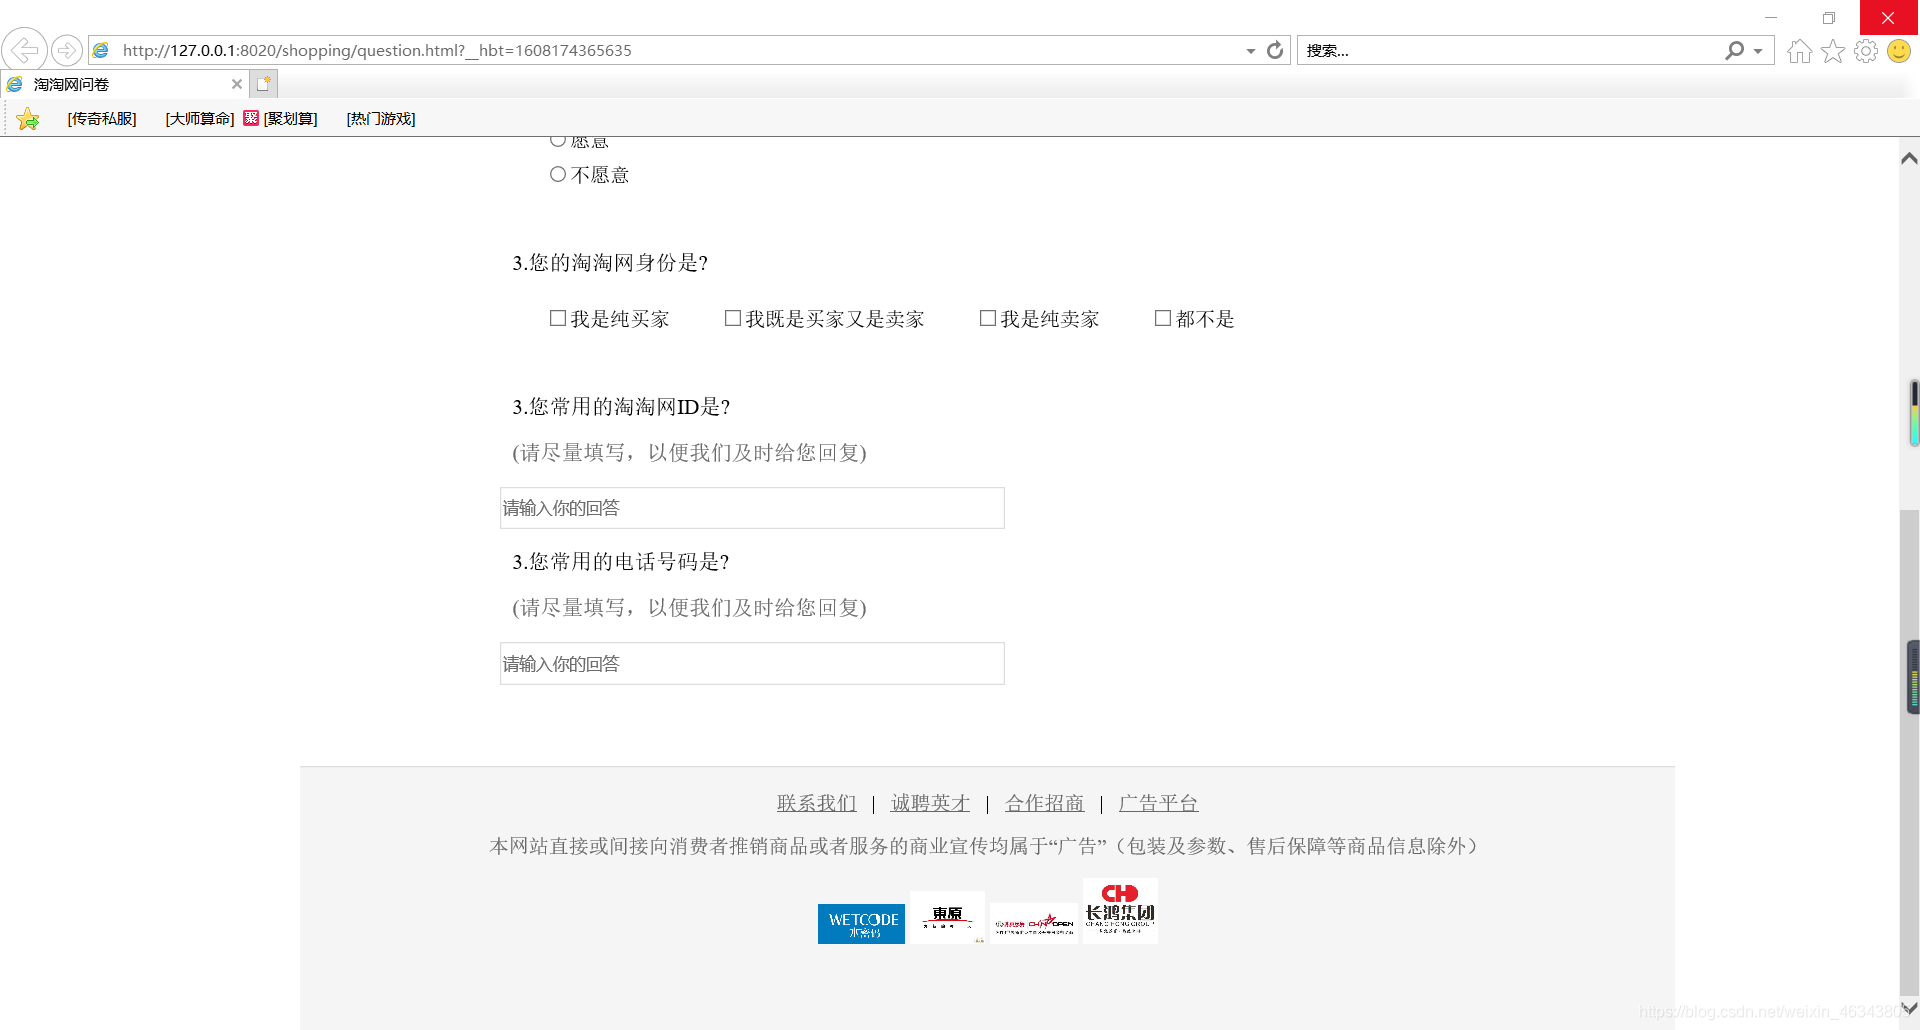Screen dimensions: 1920x1030
Task: Open the [聚划算] bookmark
Action: pyautogui.click(x=281, y=119)
